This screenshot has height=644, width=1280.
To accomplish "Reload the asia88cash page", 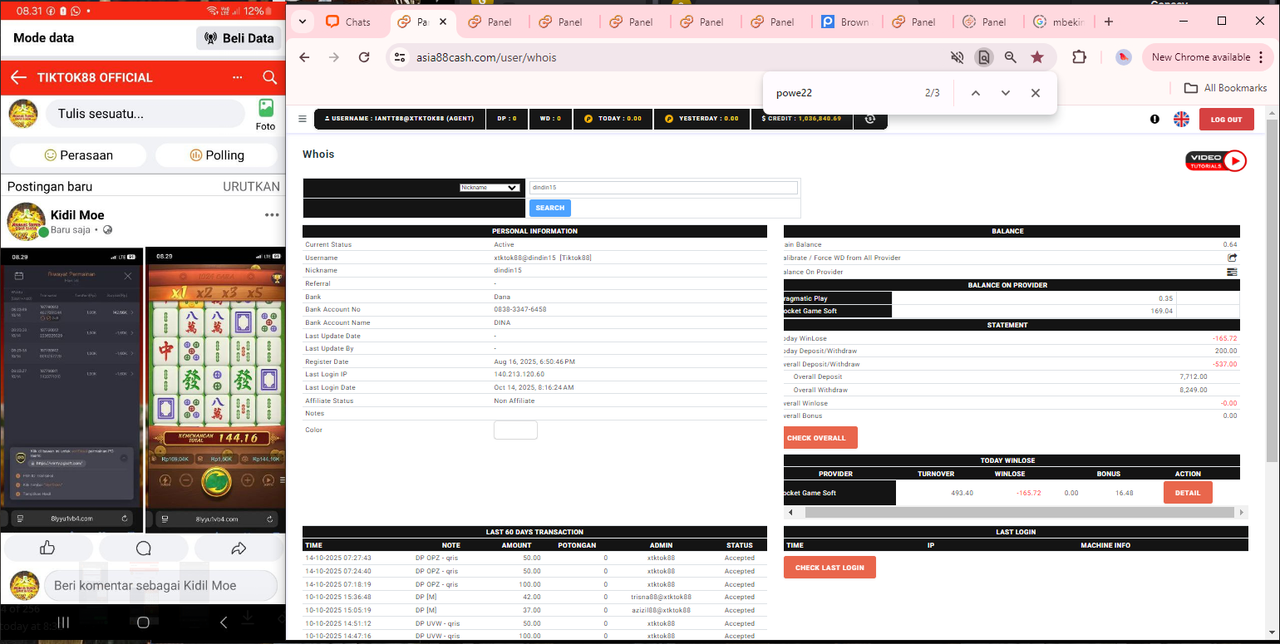I will 364,57.
